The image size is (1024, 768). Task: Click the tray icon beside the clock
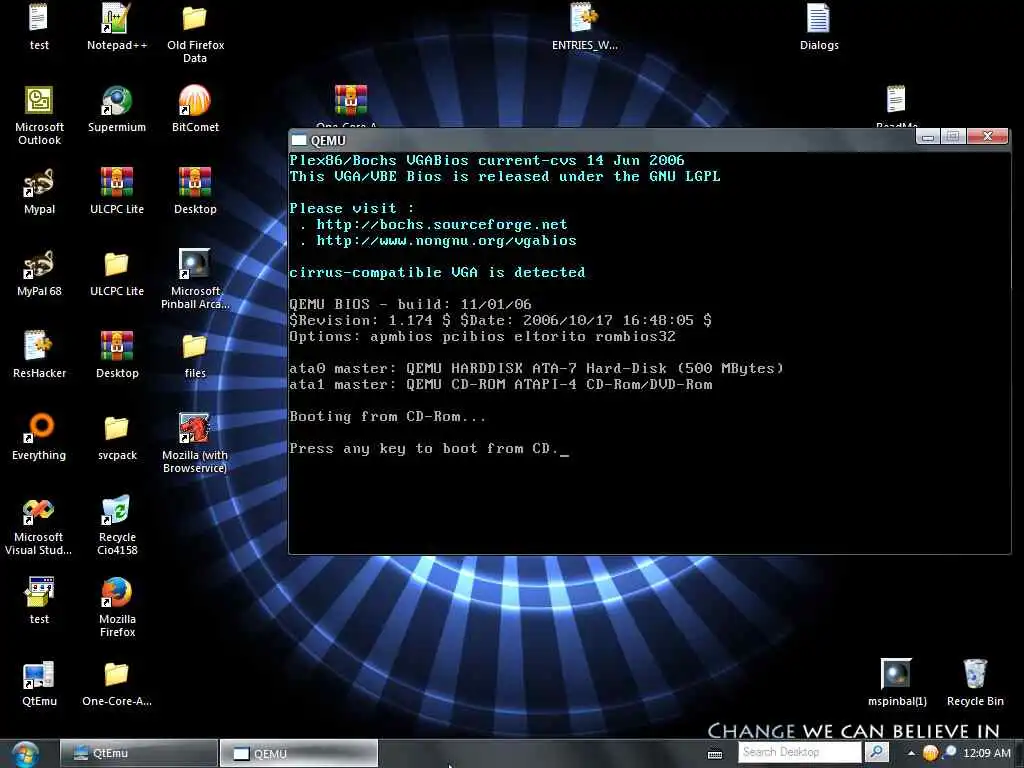pyautogui.click(x=949, y=753)
